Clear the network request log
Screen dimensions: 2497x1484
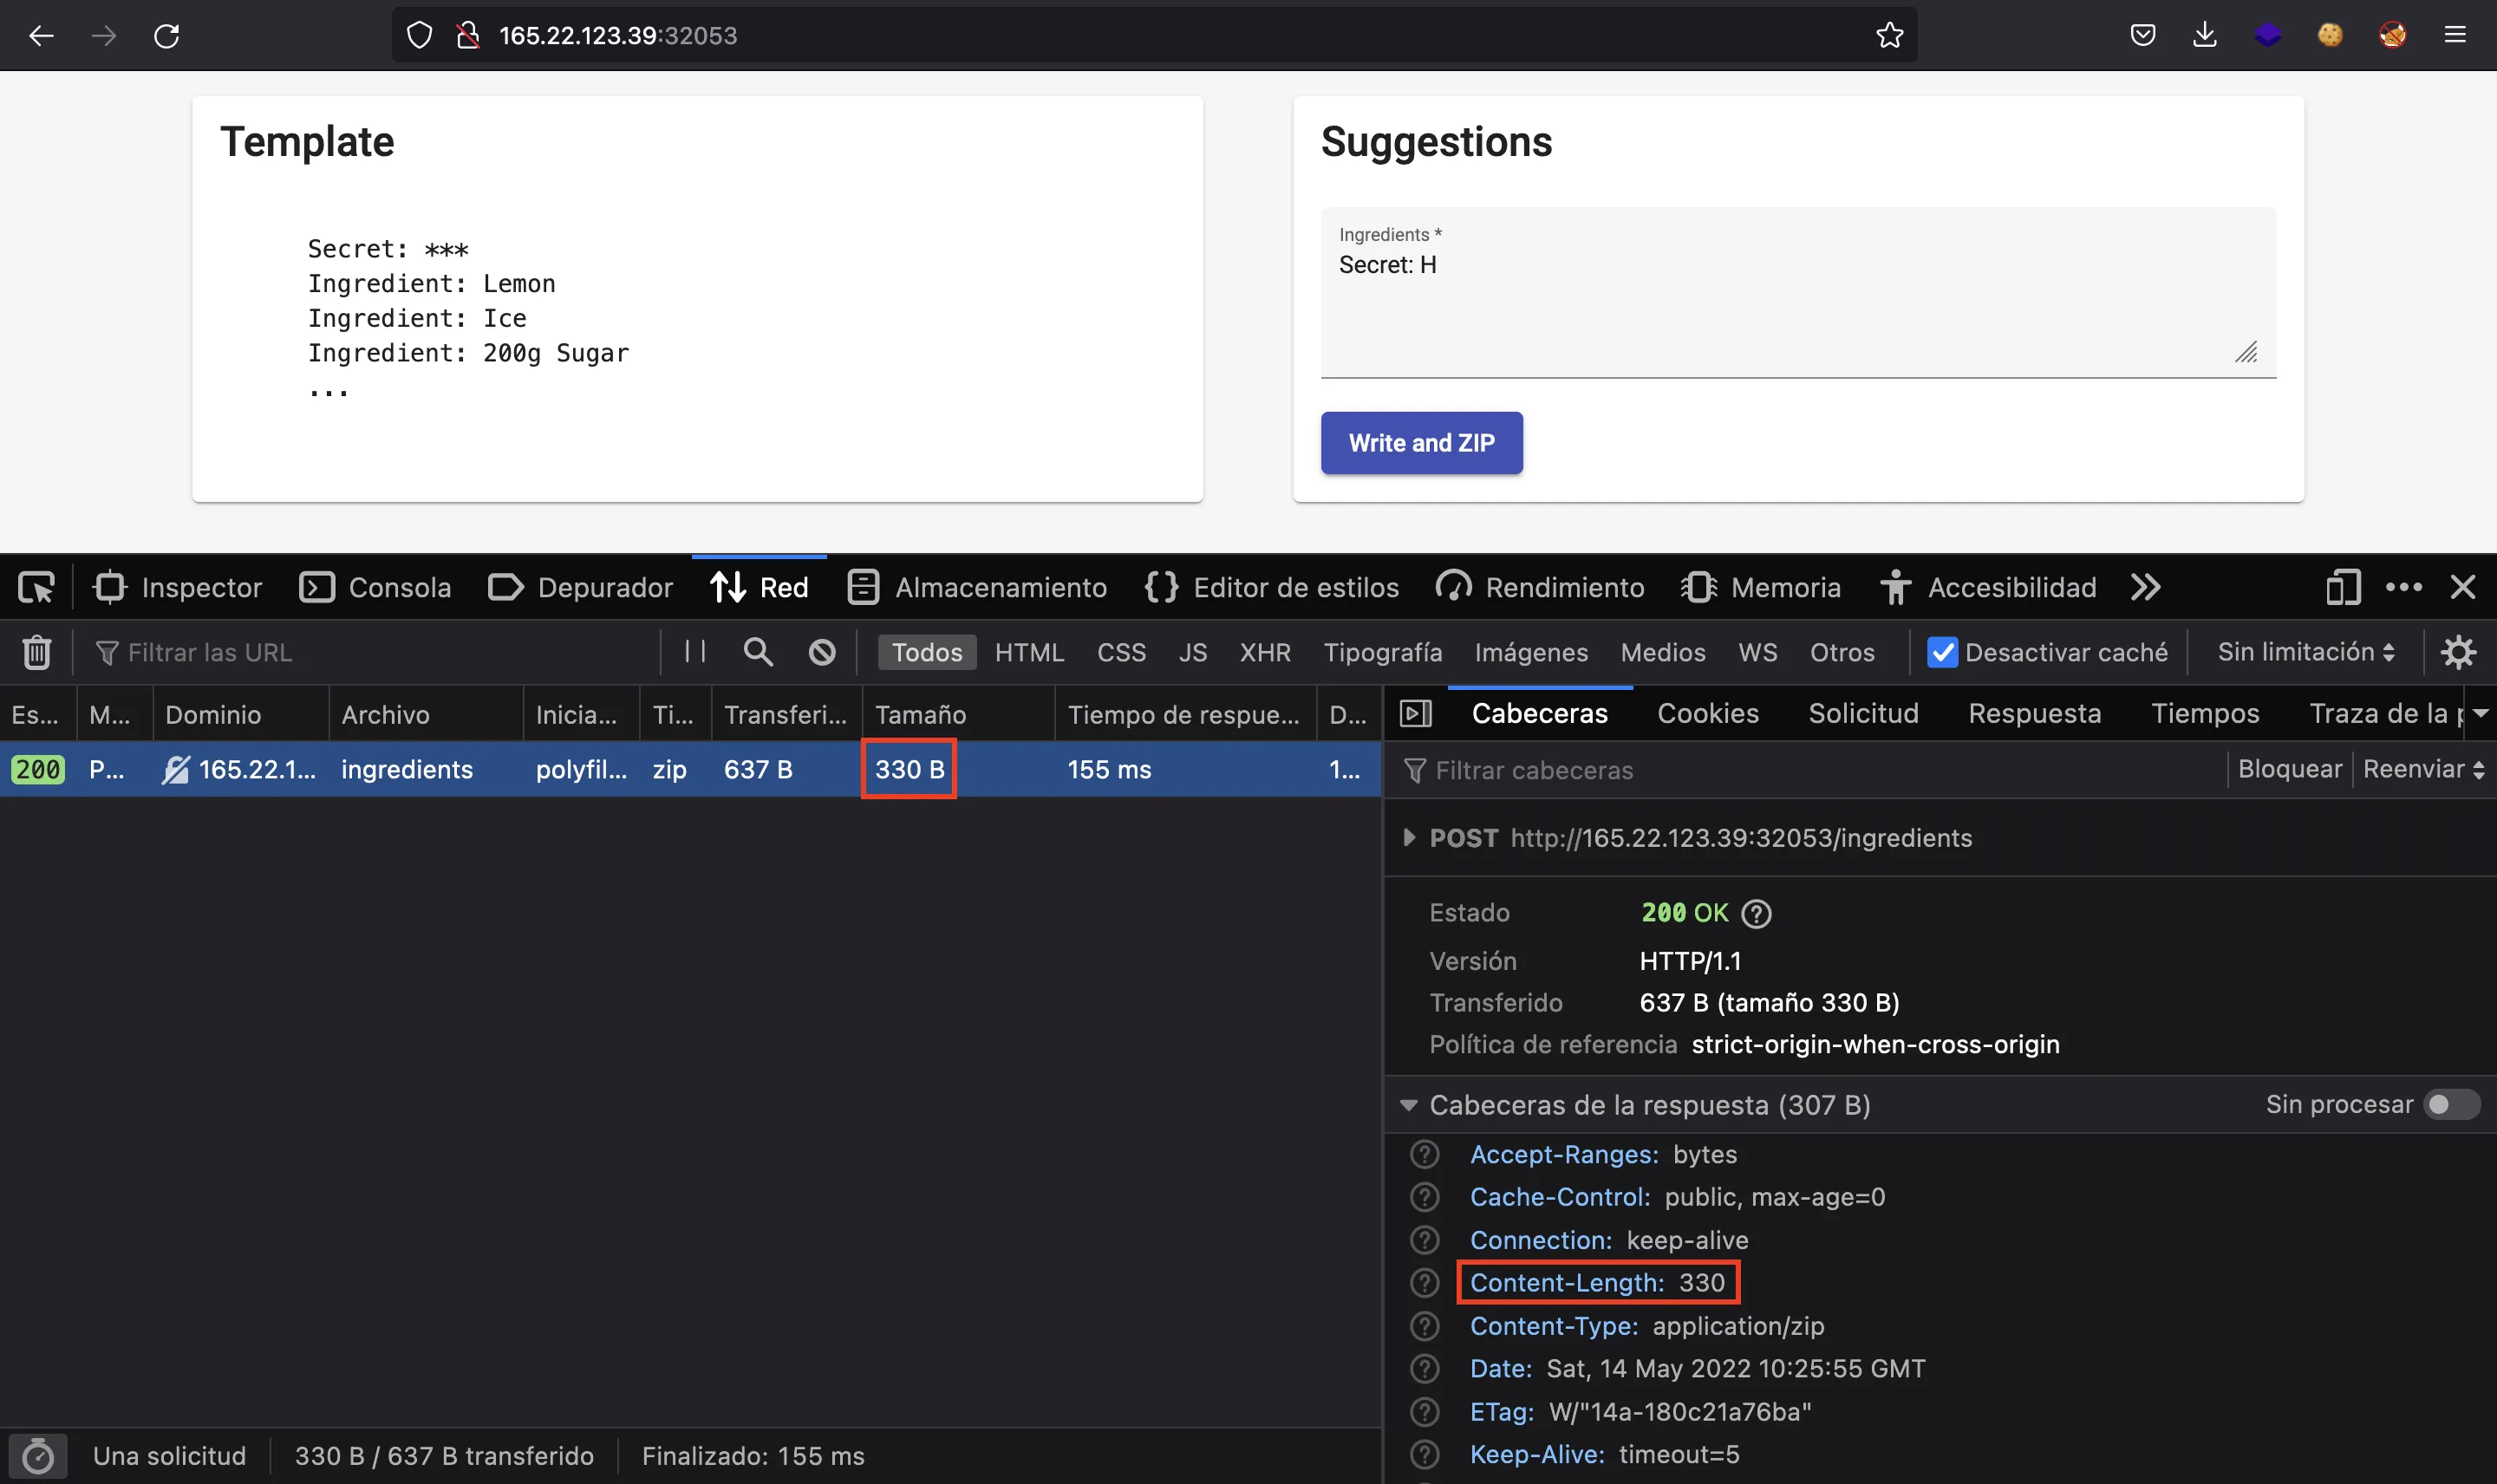(x=37, y=652)
